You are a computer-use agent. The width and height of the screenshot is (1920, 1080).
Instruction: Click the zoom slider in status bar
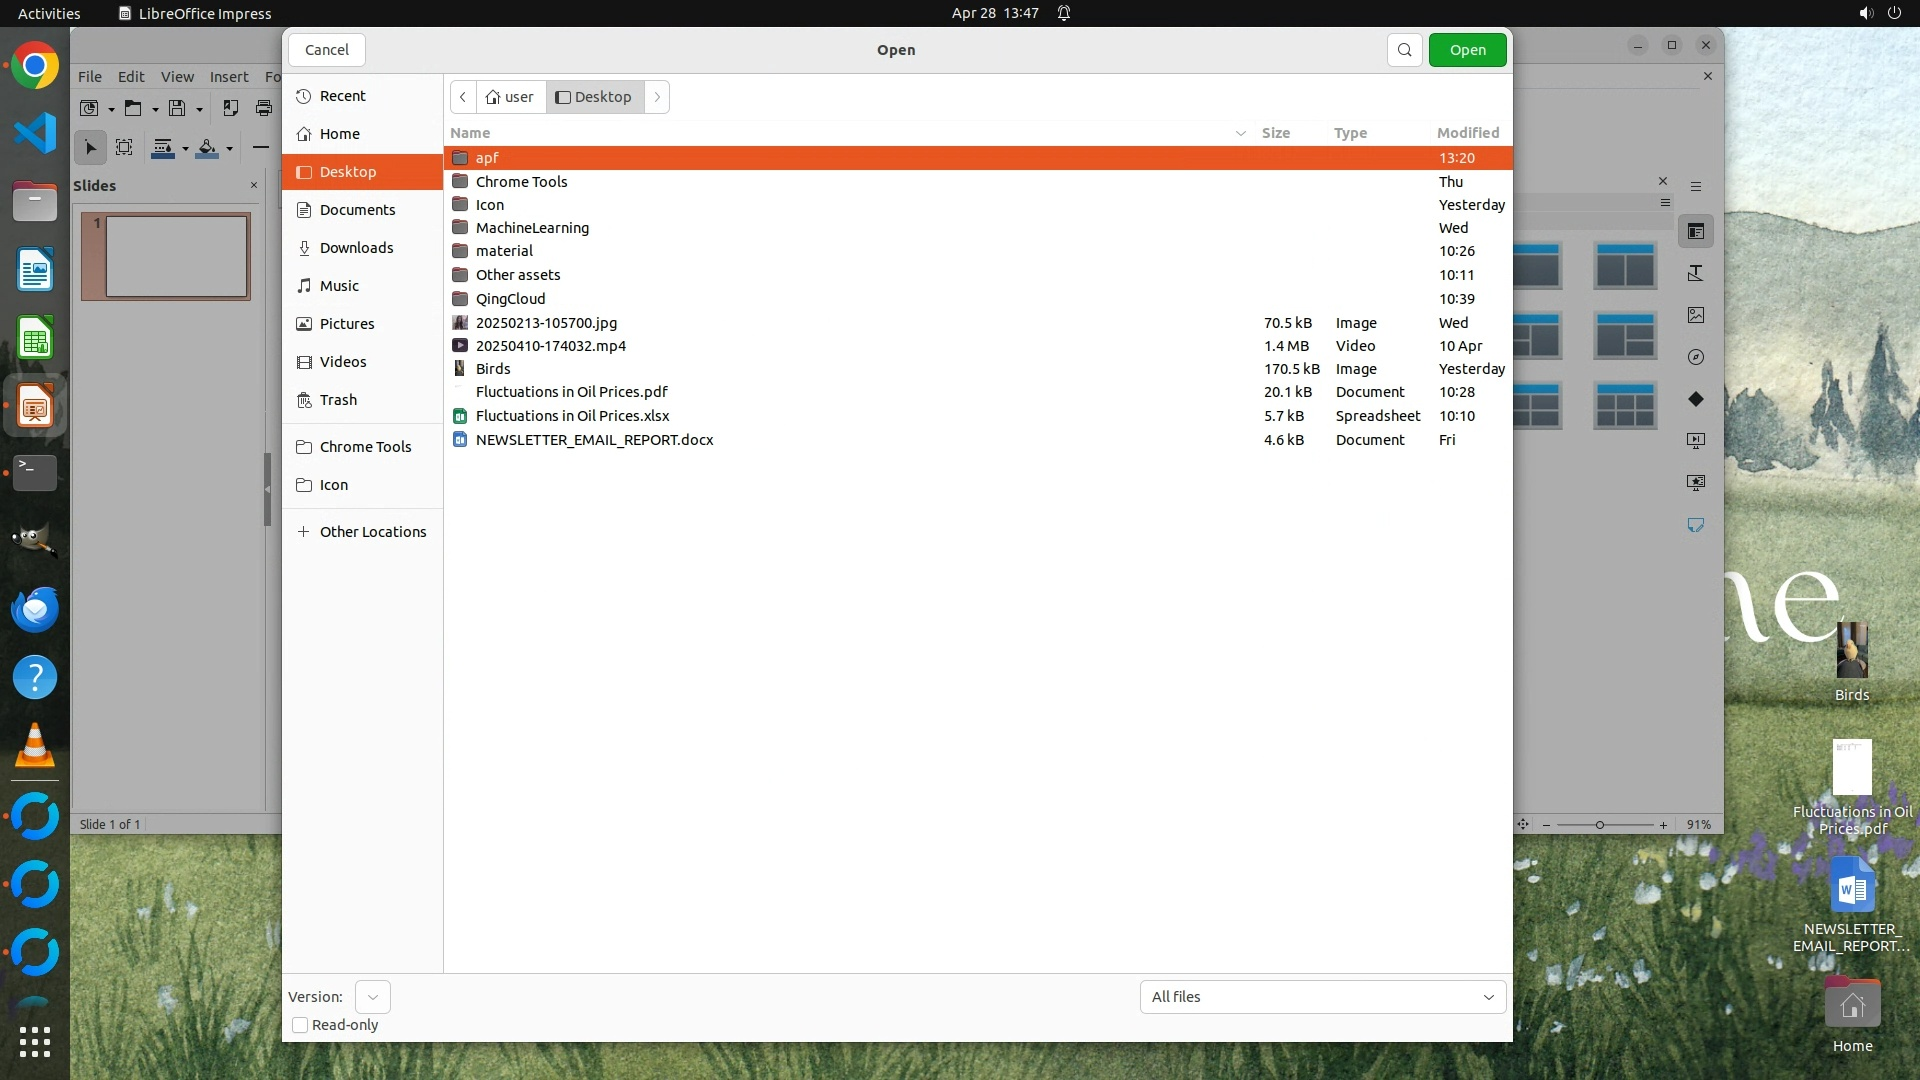1599,825
